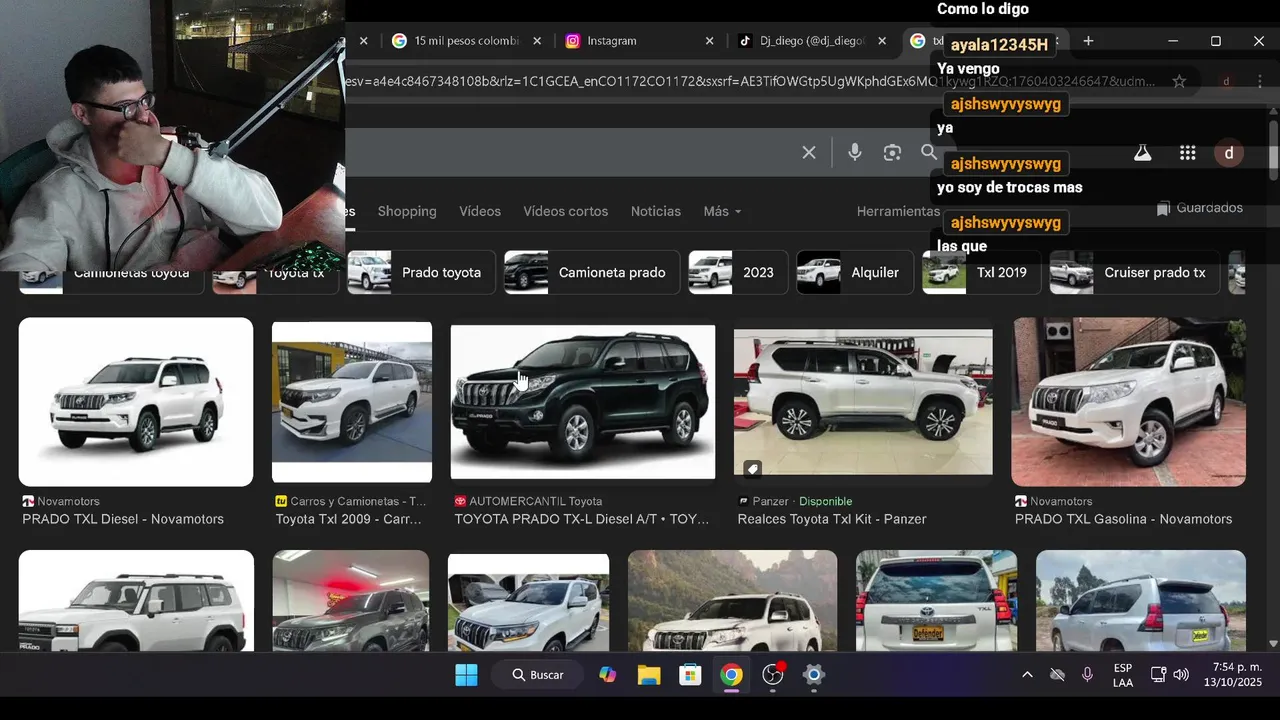The height and width of the screenshot is (720, 1280).
Task: Switch to the '15 mil pesos colombi' tab
Action: click(x=465, y=41)
